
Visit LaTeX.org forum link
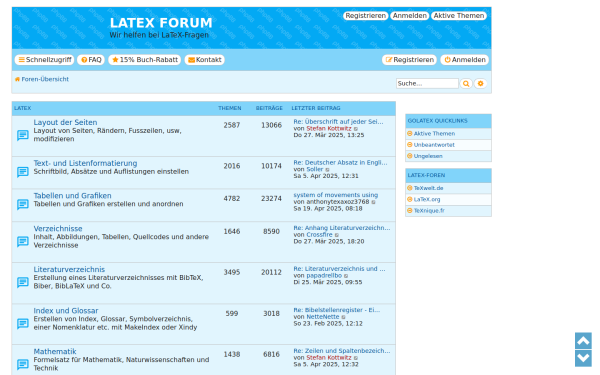click(x=427, y=199)
